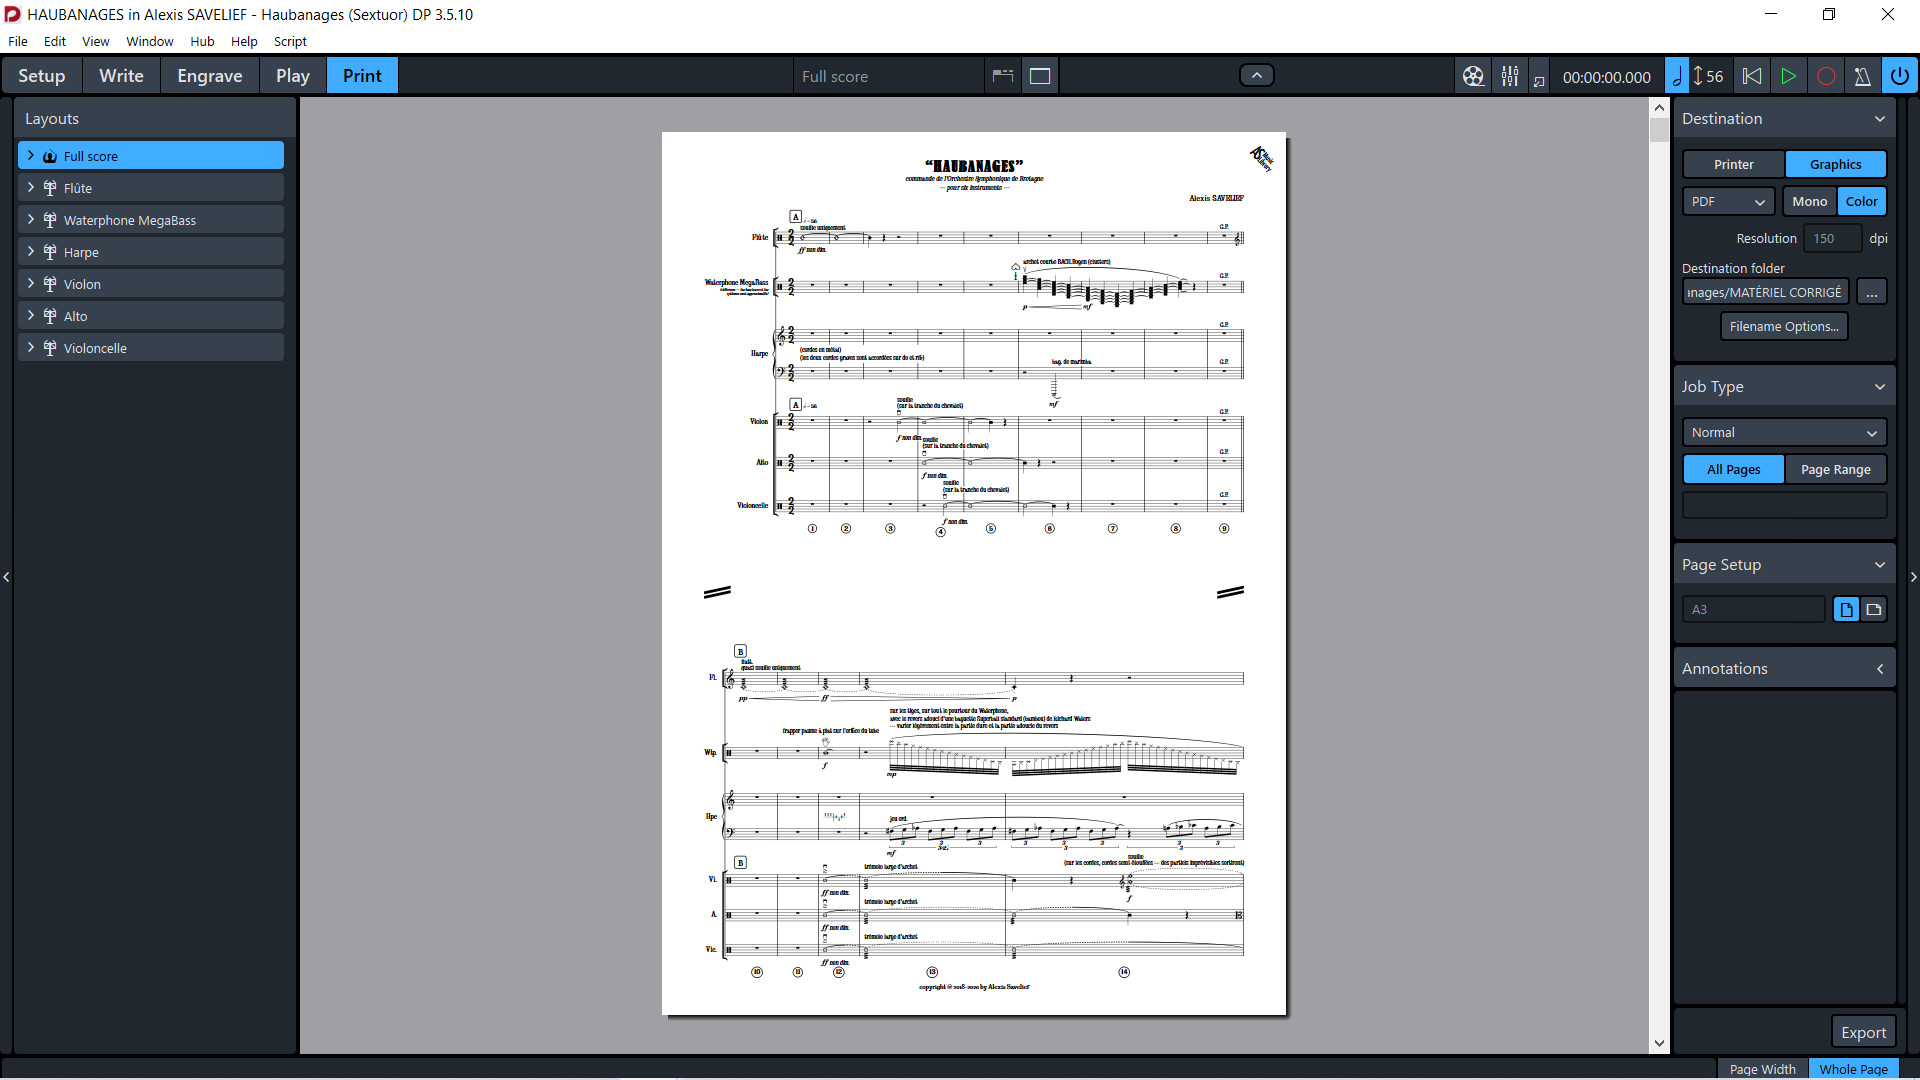The width and height of the screenshot is (1920, 1080).
Task: Choose Printer as destination
Action: click(1734, 164)
